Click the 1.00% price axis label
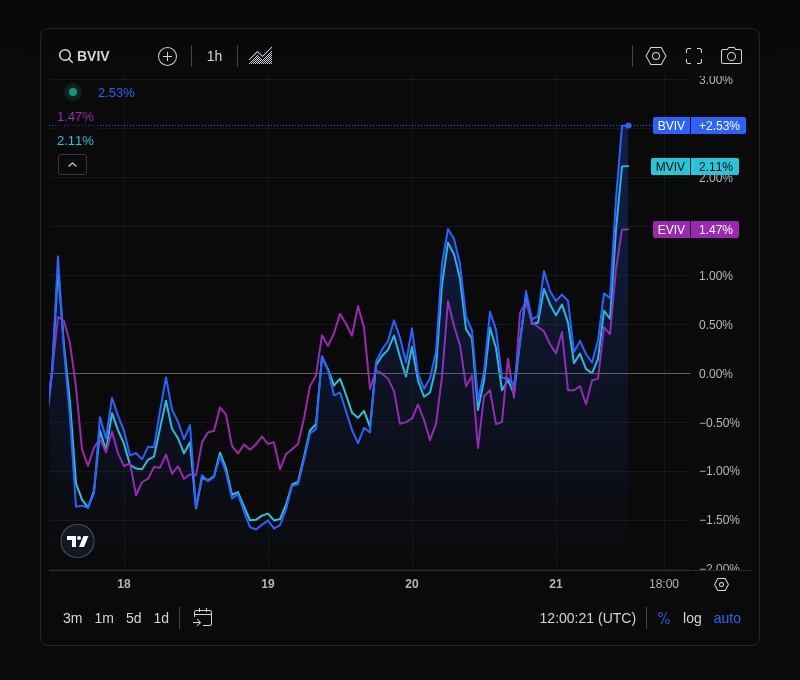 coord(715,276)
